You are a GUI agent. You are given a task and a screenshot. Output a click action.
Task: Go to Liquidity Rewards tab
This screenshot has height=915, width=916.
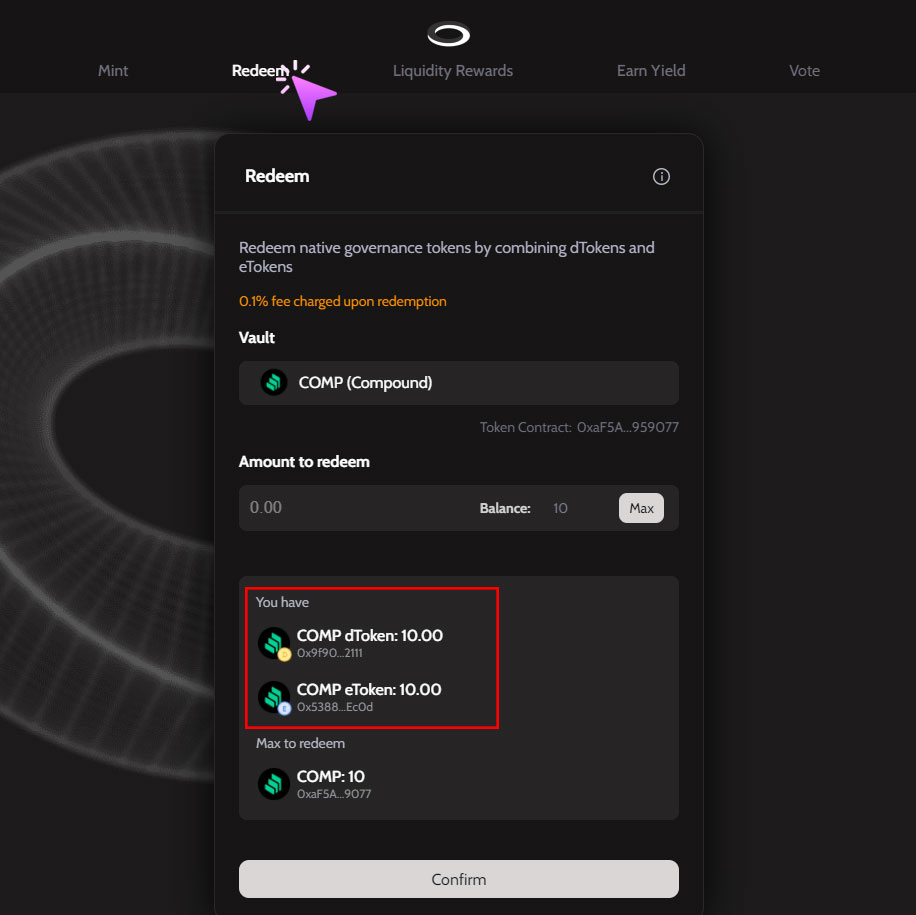(453, 71)
